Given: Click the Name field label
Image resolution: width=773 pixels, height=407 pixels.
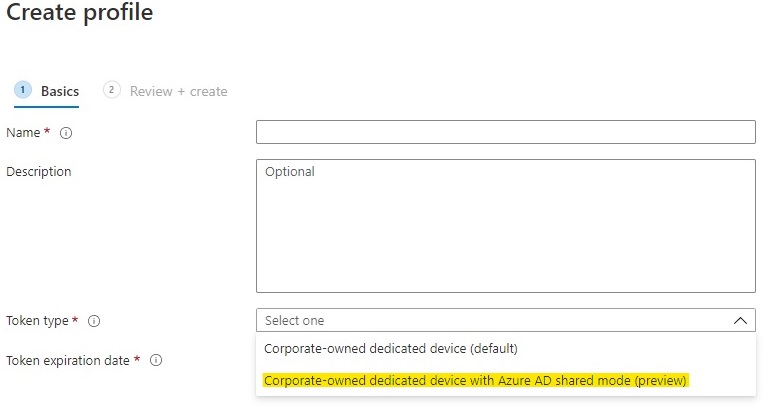Looking at the screenshot, I should 23,132.
